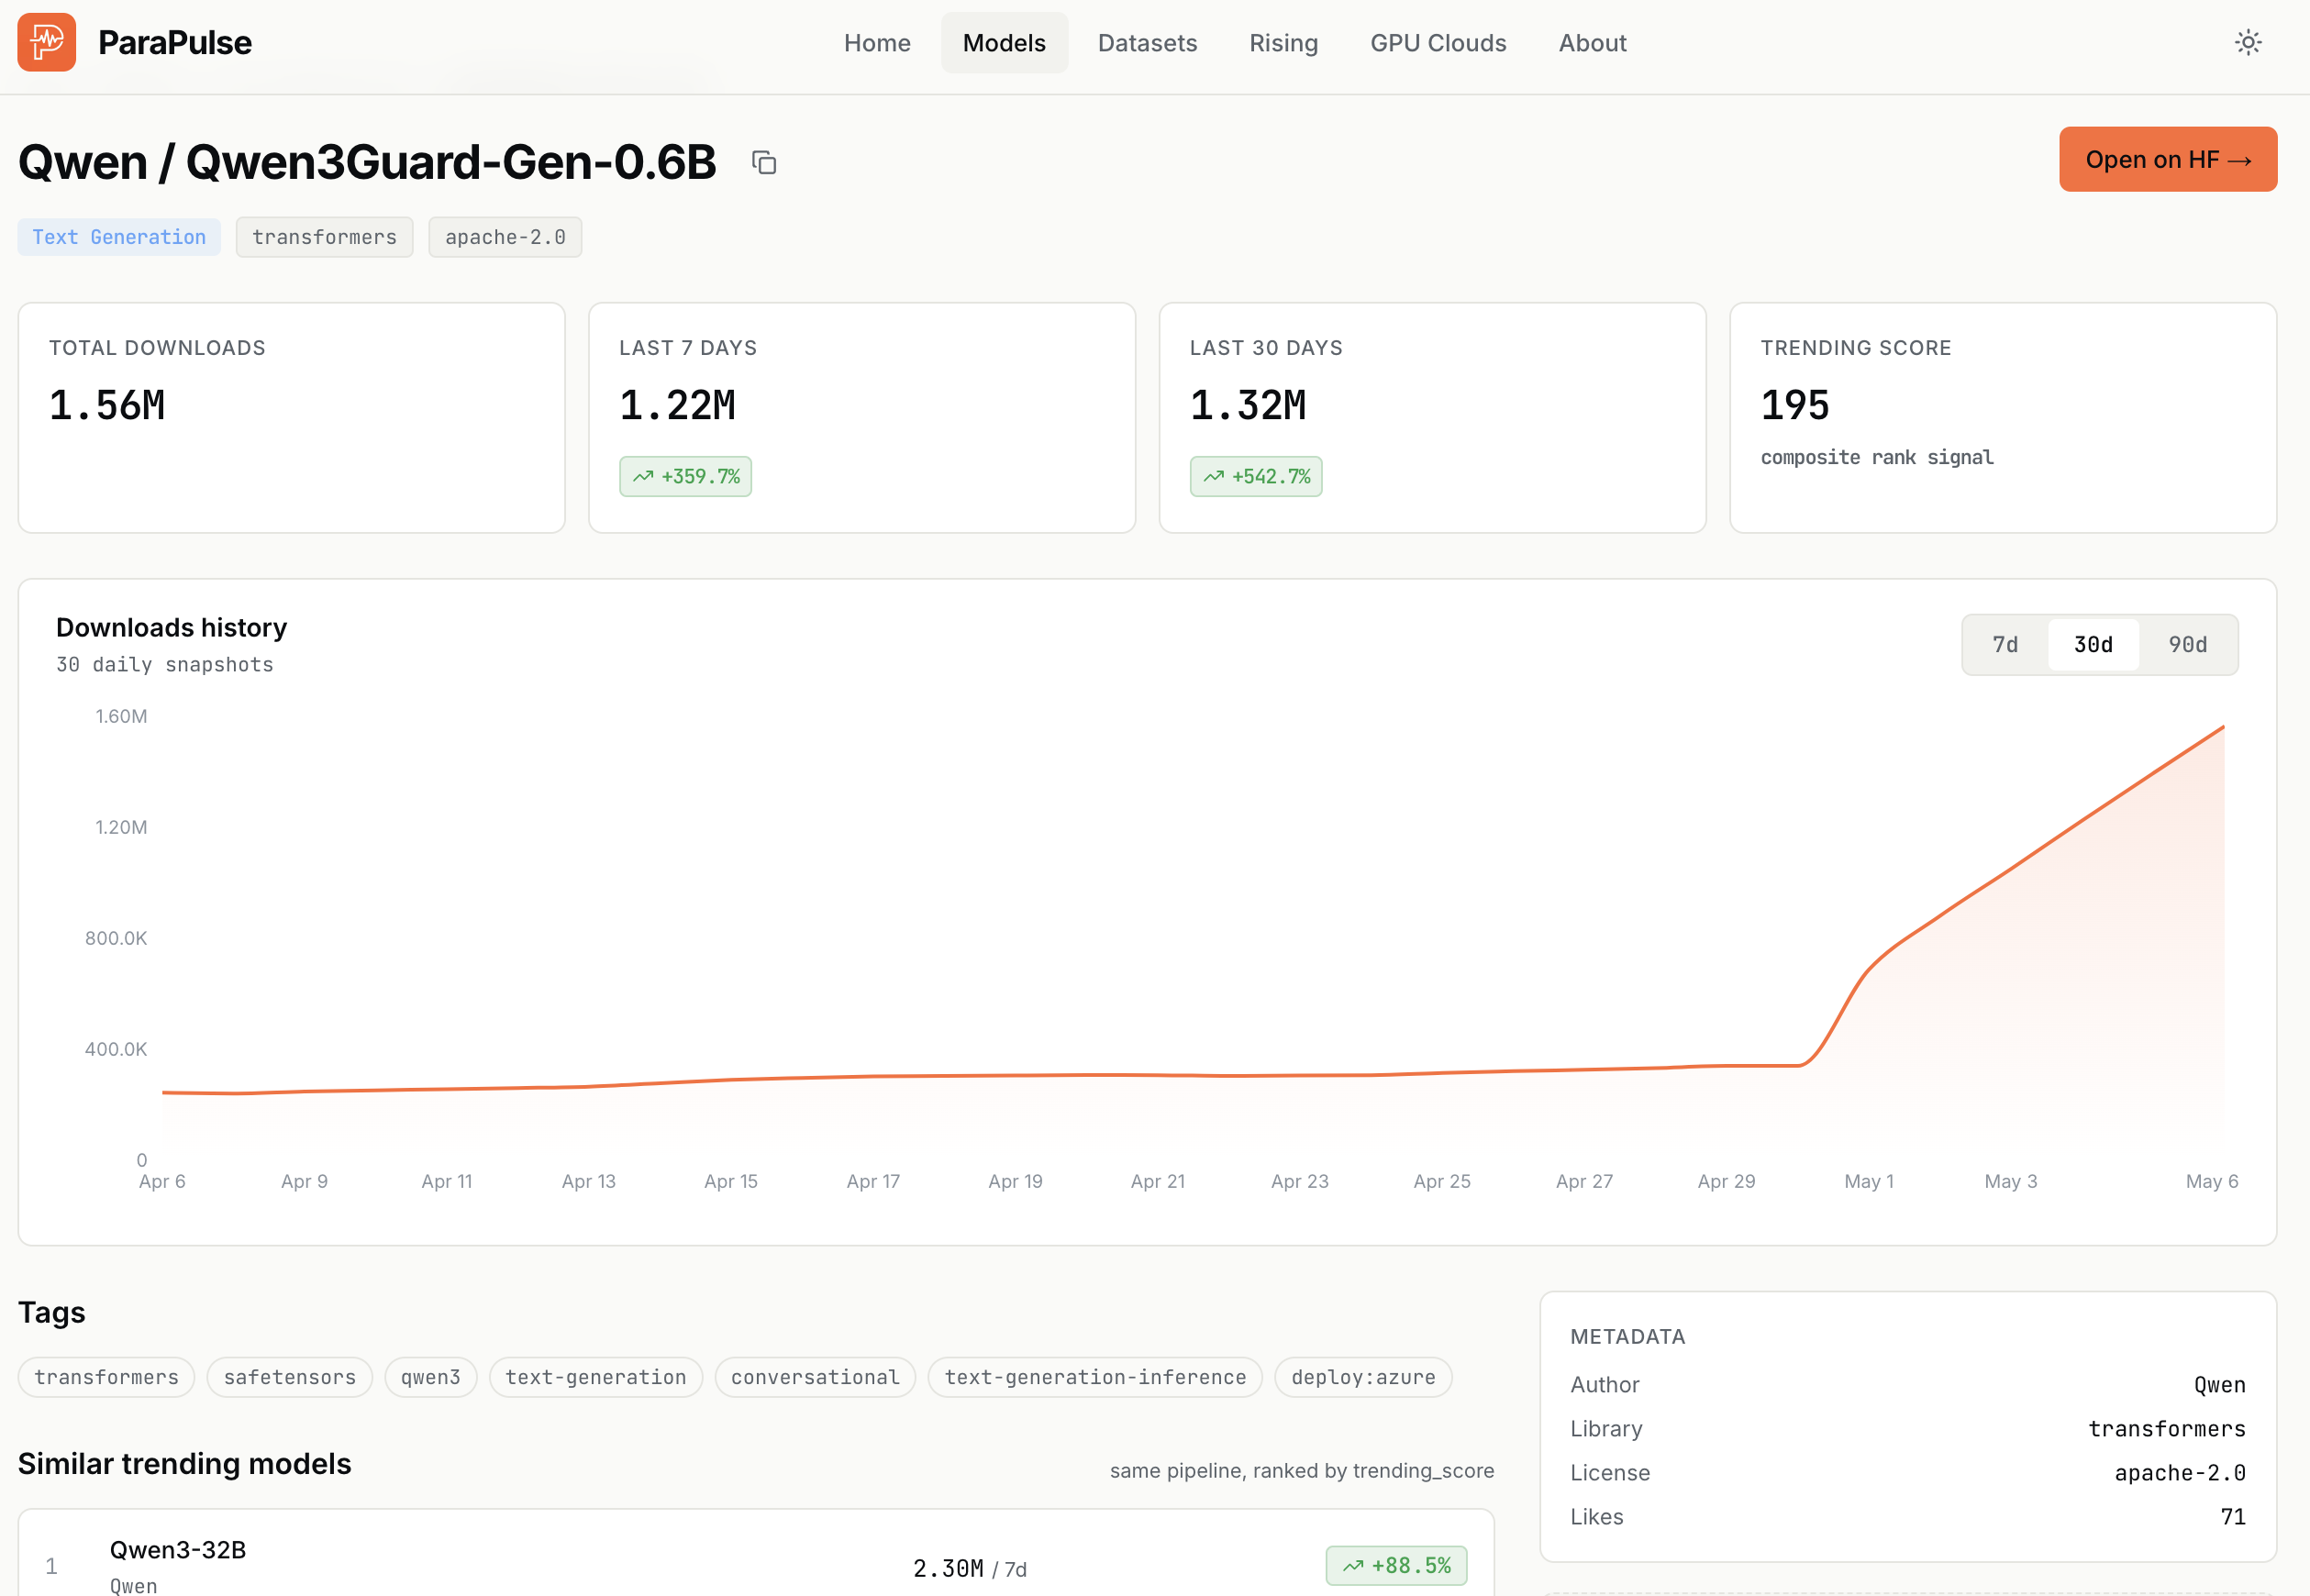Click the Last 7 Days 1.22M value
The image size is (2310, 1596).
[677, 405]
